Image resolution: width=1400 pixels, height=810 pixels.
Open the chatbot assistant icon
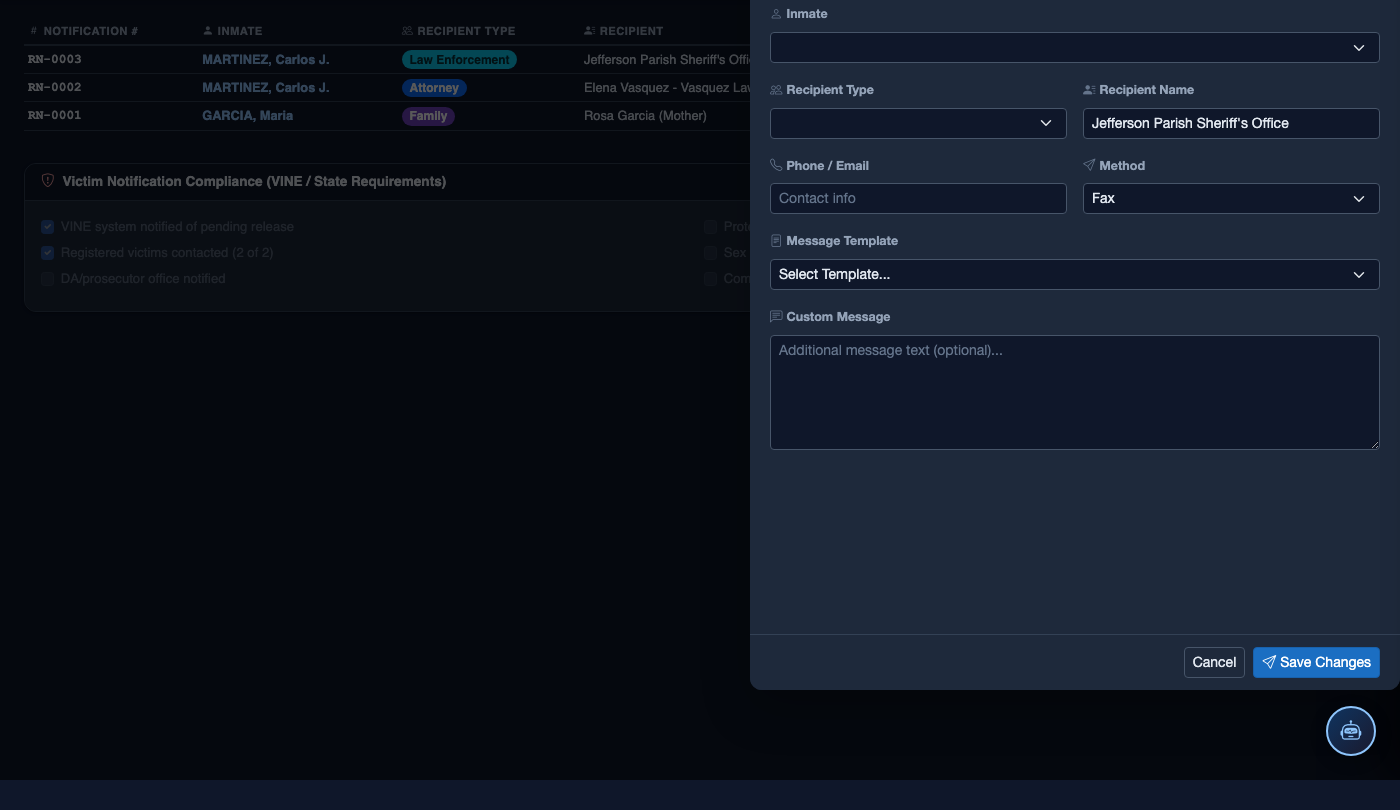(1351, 730)
